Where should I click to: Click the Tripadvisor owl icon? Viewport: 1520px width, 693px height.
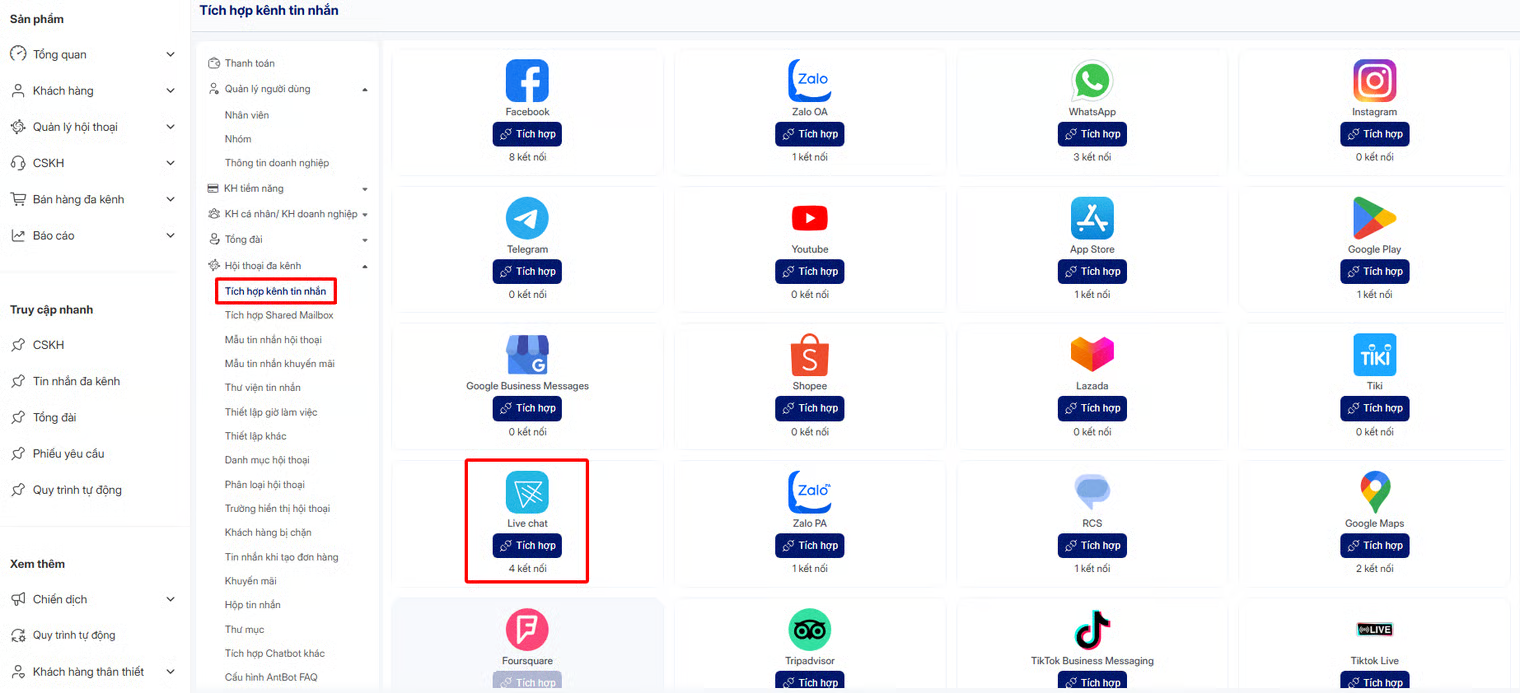809,630
